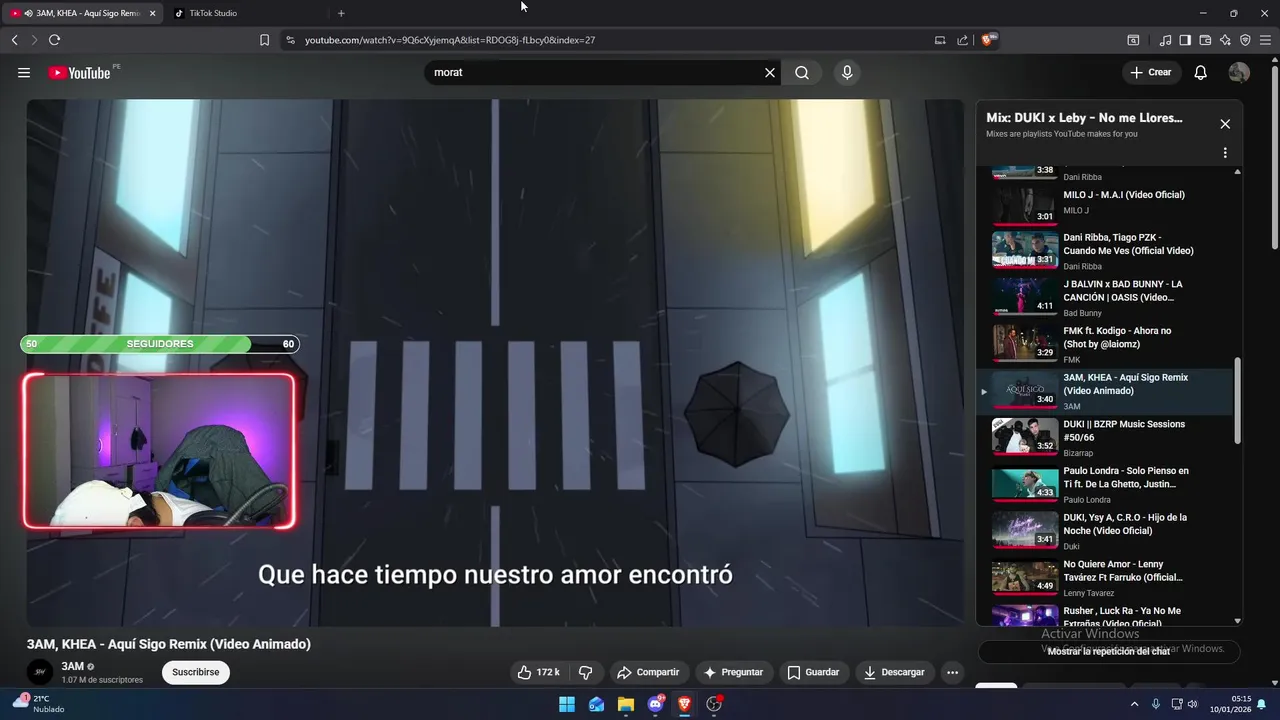Open the Brave VPN shield icon
The width and height of the screenshot is (1280, 720).
coord(1245,40)
